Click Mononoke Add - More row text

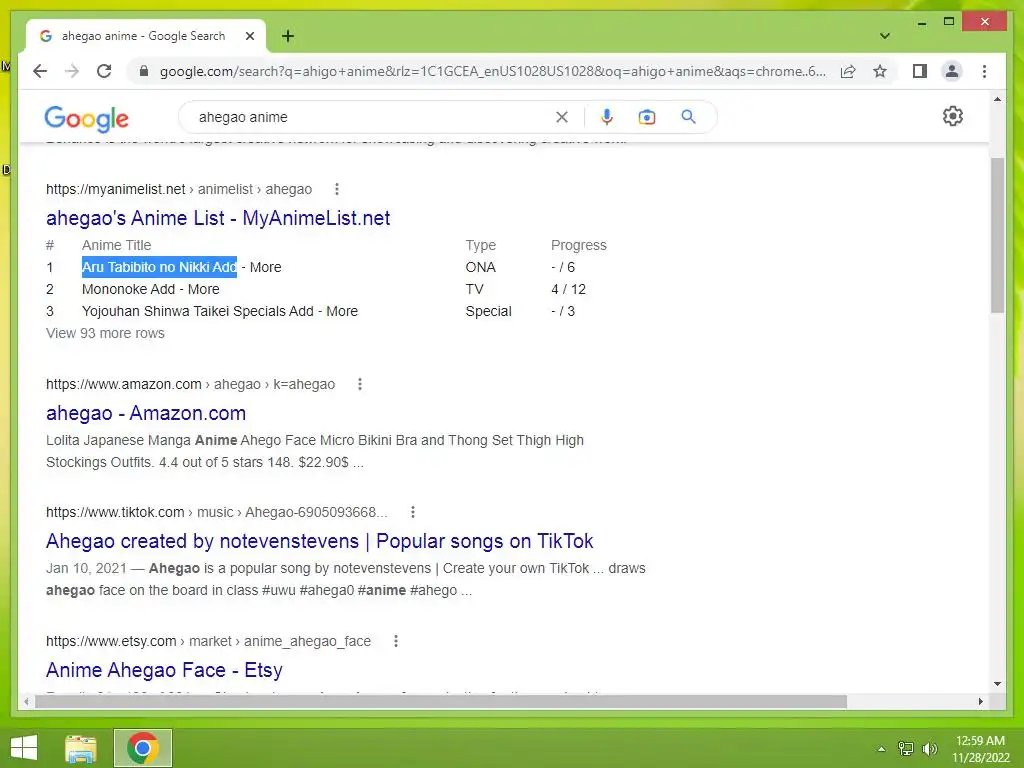click(151, 289)
